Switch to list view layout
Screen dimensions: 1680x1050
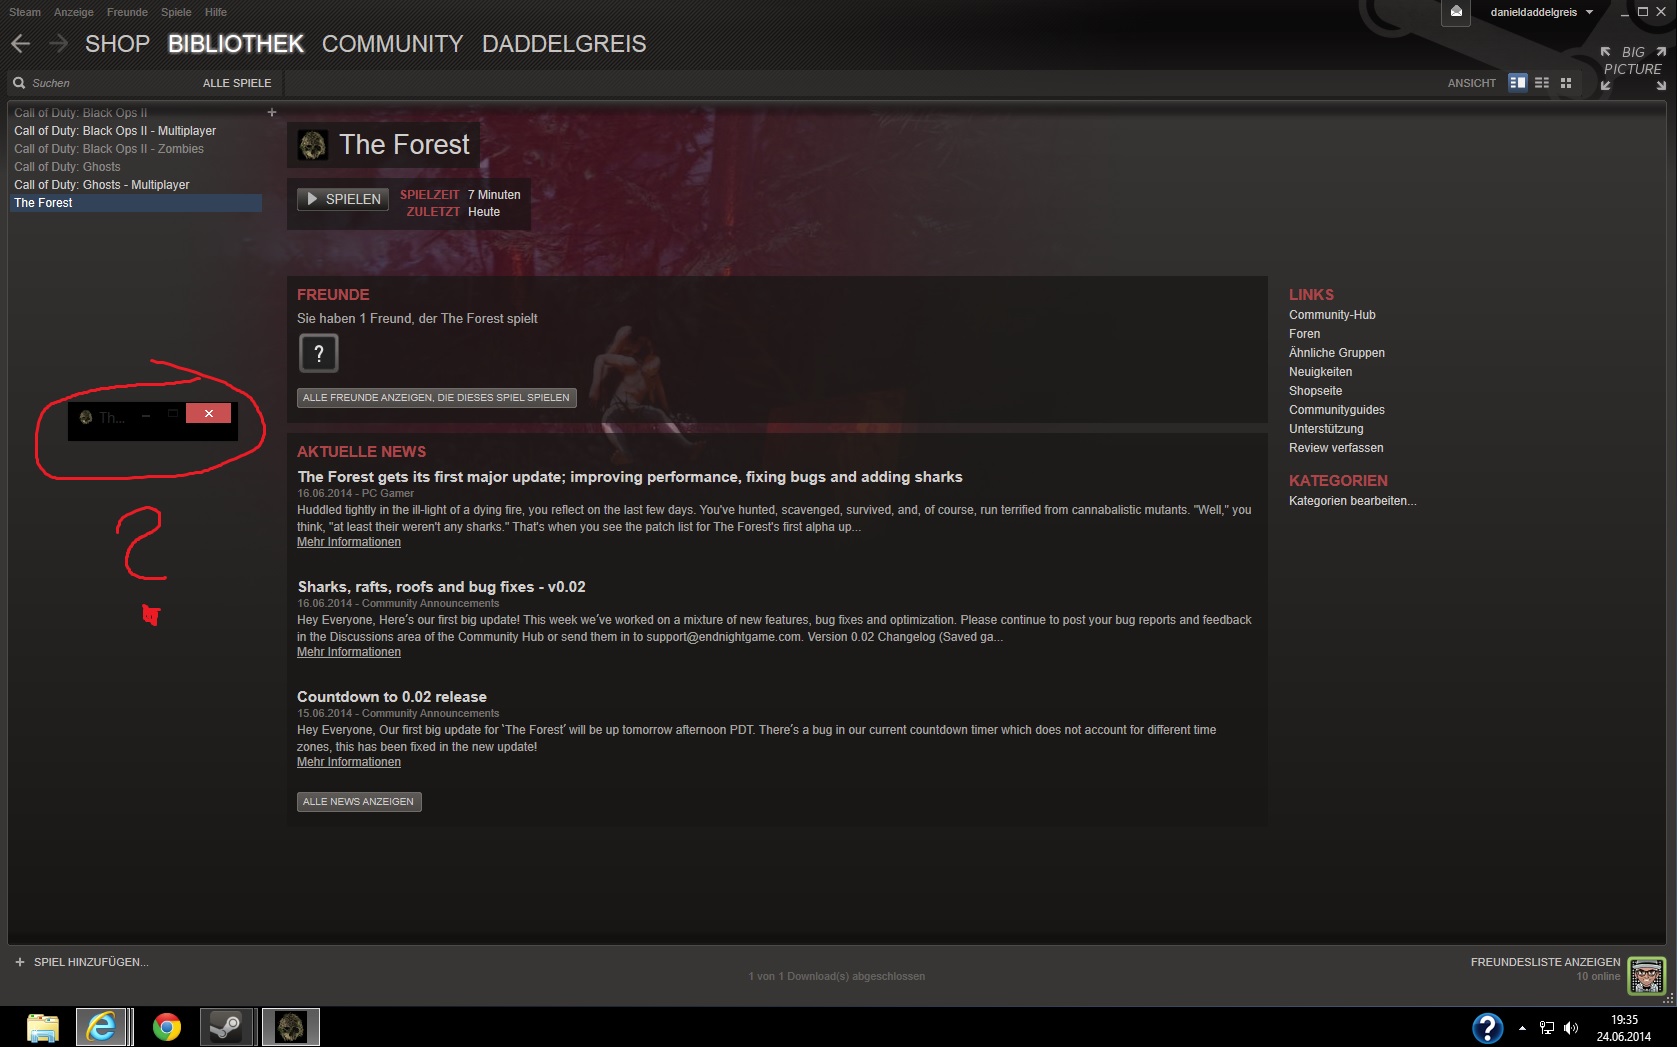click(x=1542, y=83)
